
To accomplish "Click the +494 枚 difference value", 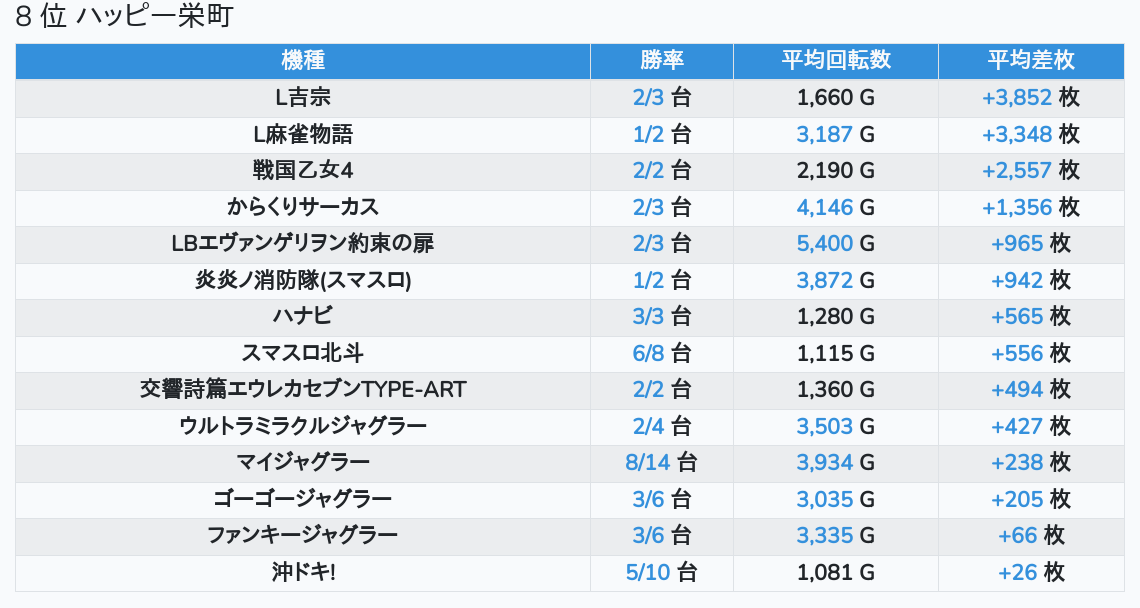I will pos(1031,389).
